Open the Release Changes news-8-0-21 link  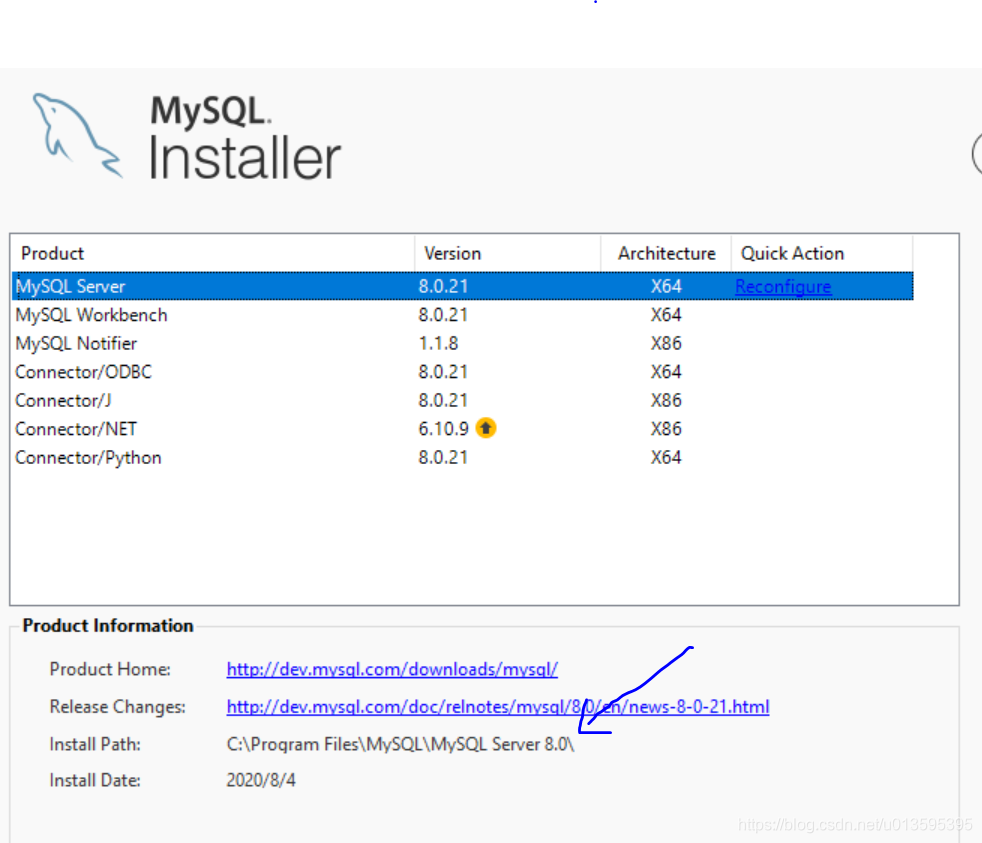(497, 707)
